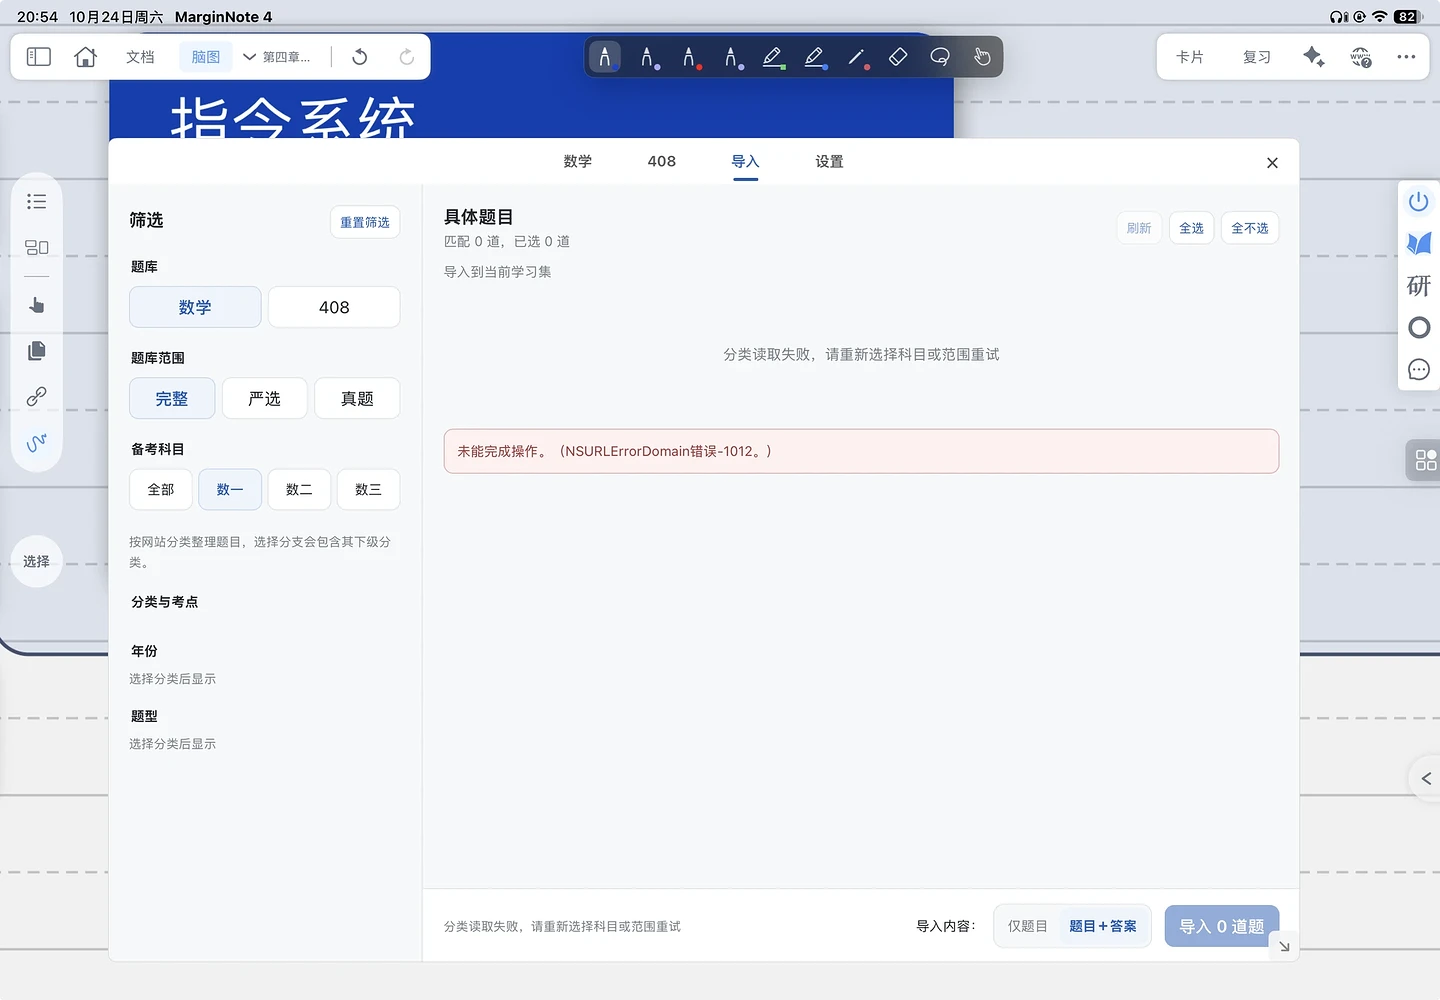Redo the last action
The image size is (1440, 1000).
(406, 57)
